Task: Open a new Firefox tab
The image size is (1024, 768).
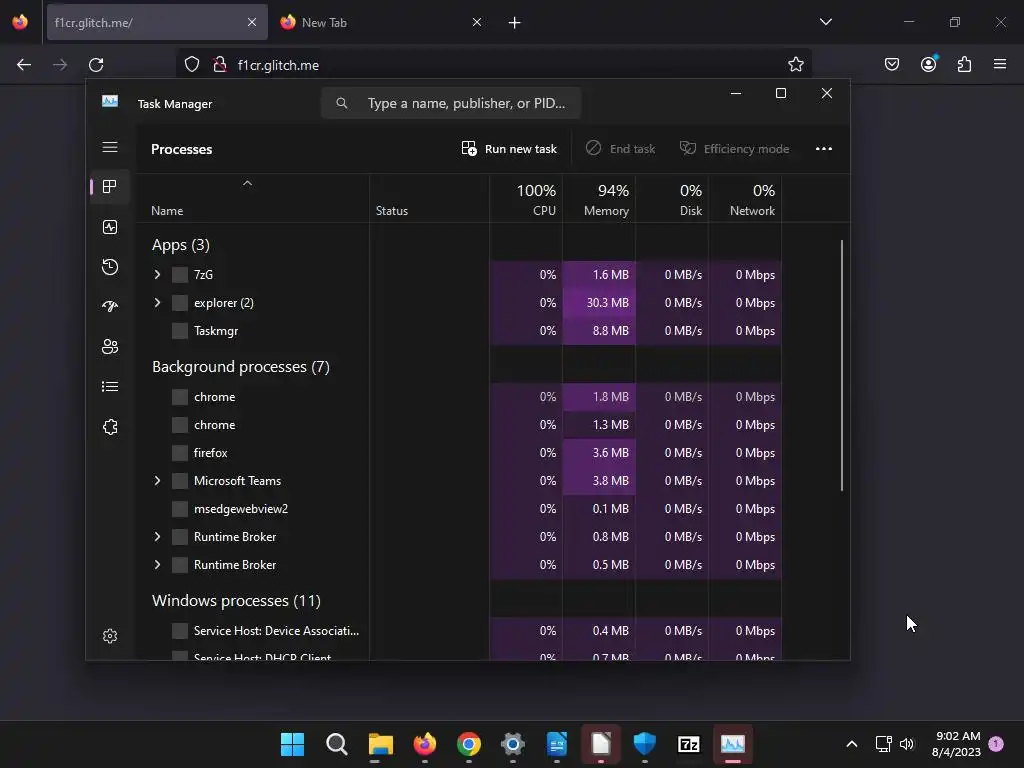Action: 515,23
